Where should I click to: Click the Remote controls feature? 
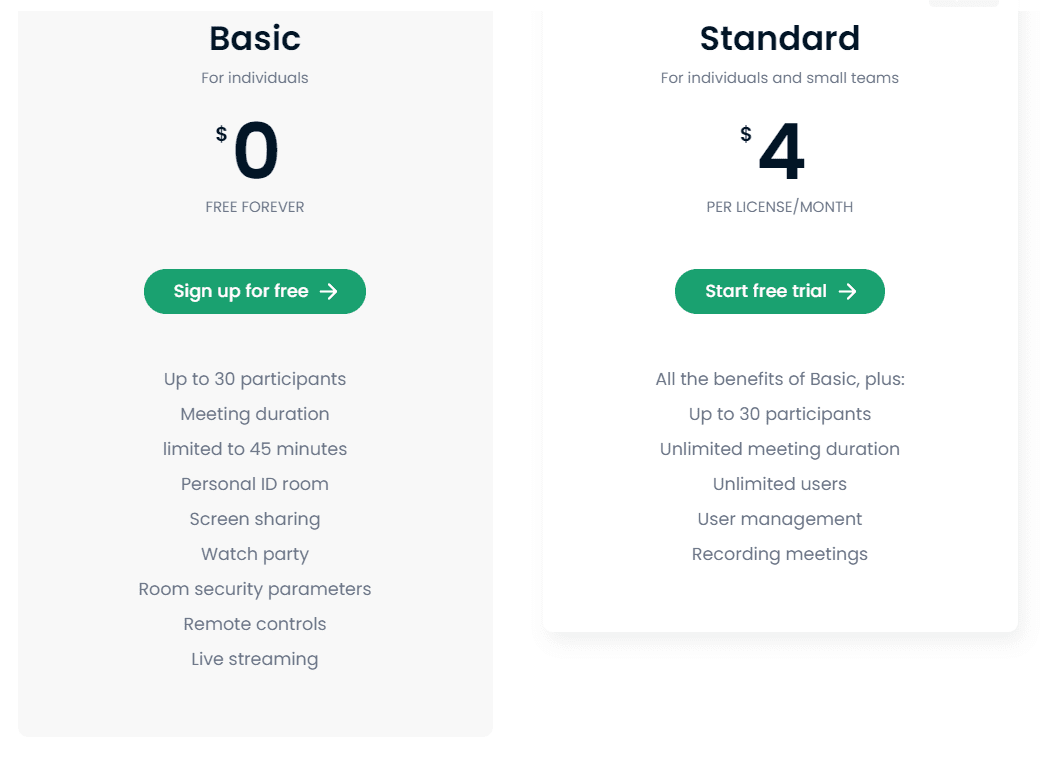click(x=255, y=624)
